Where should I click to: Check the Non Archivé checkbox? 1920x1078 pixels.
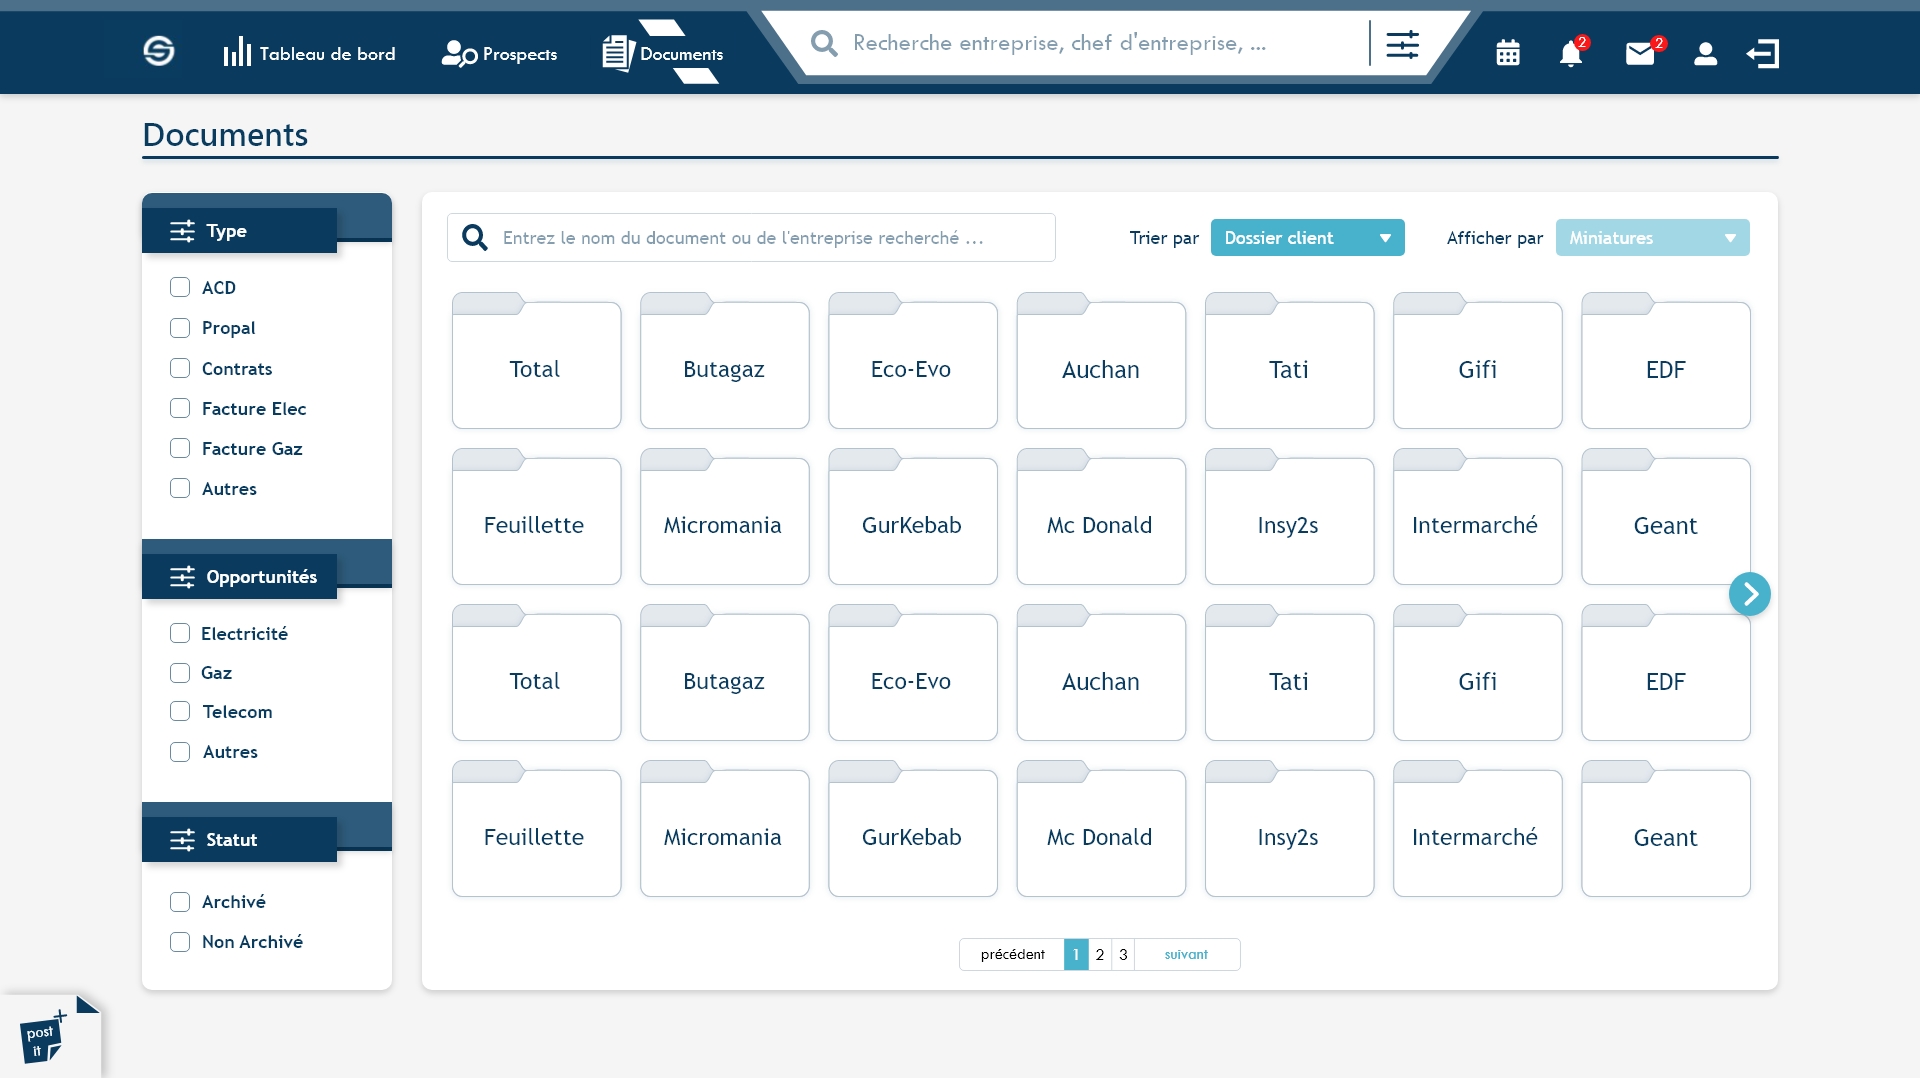point(180,942)
